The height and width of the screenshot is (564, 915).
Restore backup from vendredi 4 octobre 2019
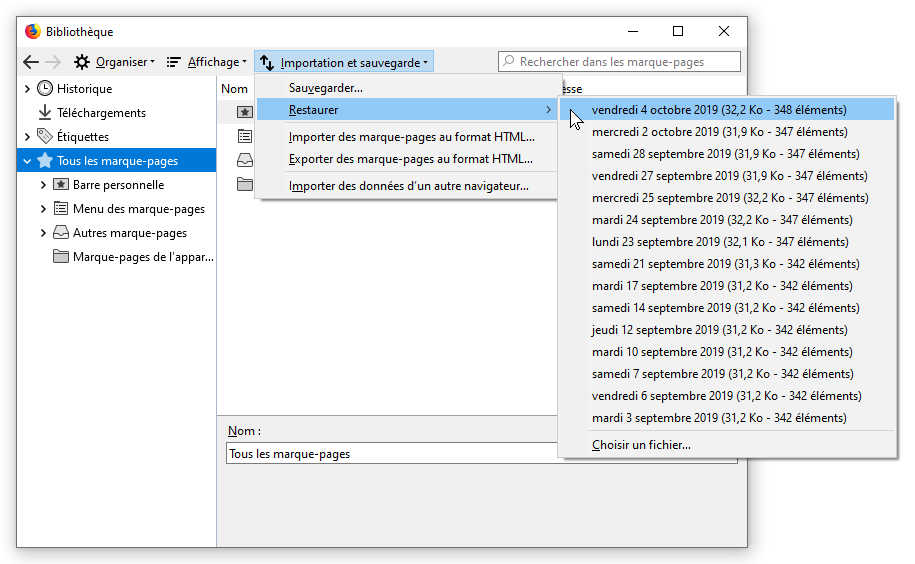click(x=727, y=110)
